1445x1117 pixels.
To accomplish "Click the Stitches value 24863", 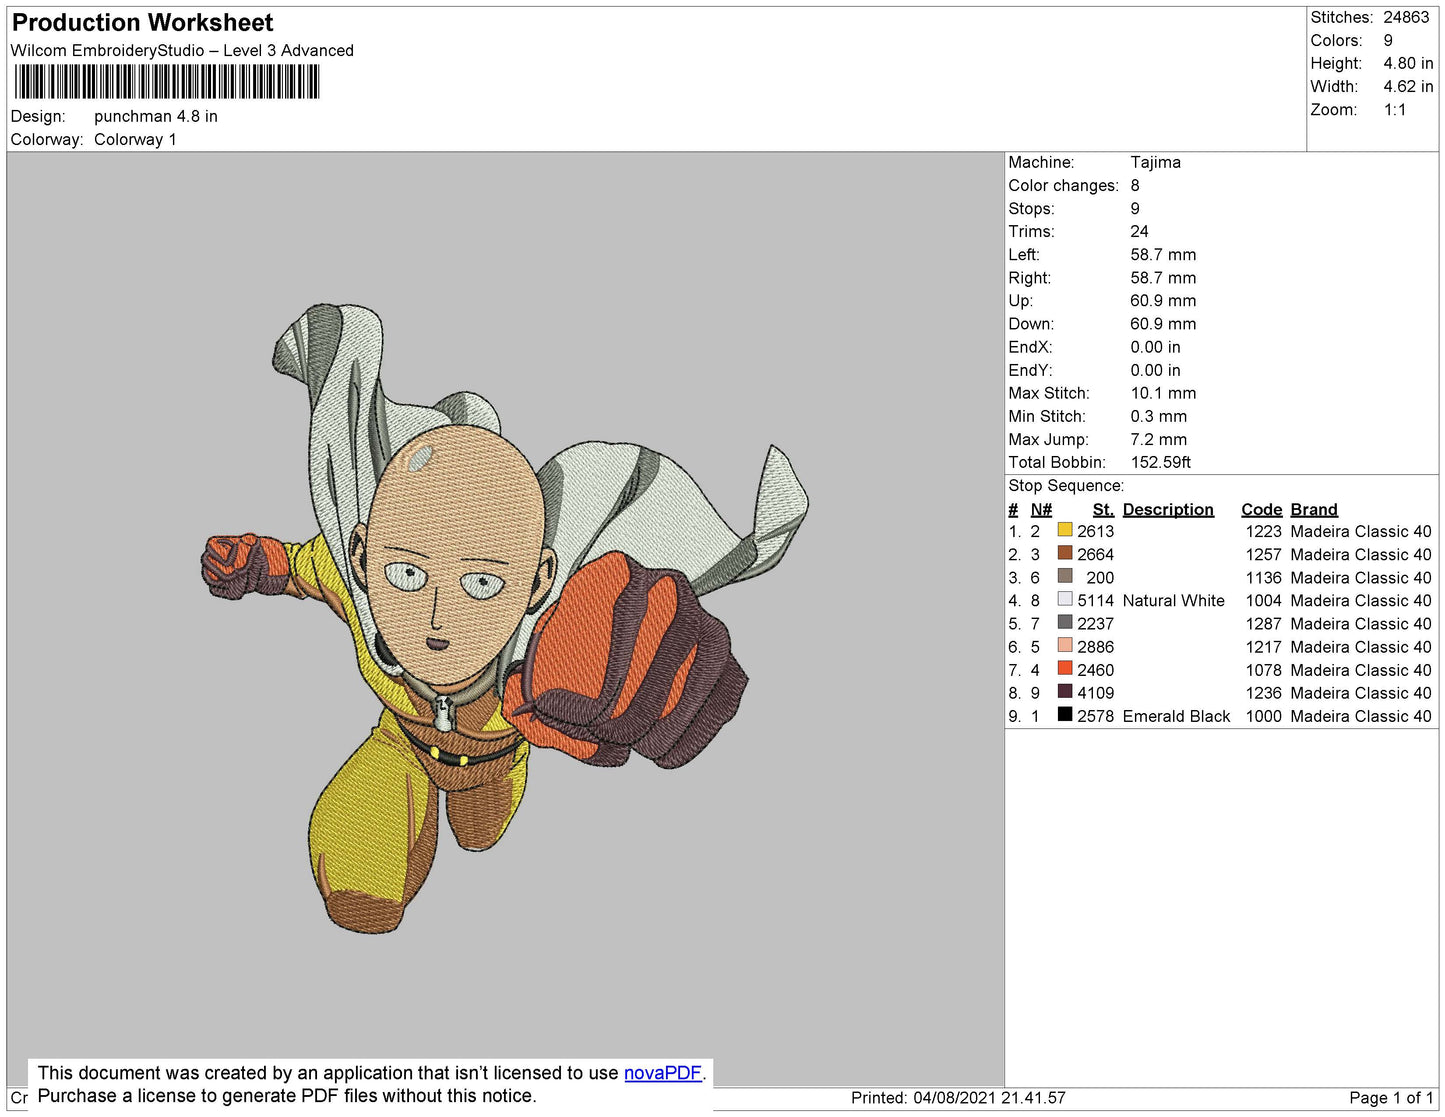I will pos(1406,17).
